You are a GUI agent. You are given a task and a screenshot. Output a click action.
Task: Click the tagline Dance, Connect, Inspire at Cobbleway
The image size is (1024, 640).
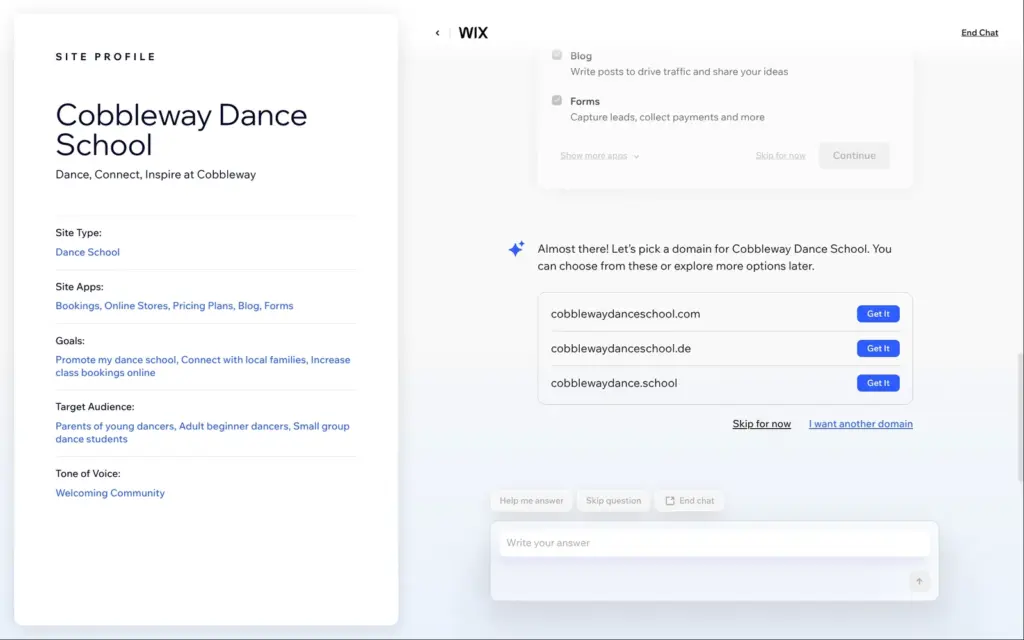pos(155,174)
